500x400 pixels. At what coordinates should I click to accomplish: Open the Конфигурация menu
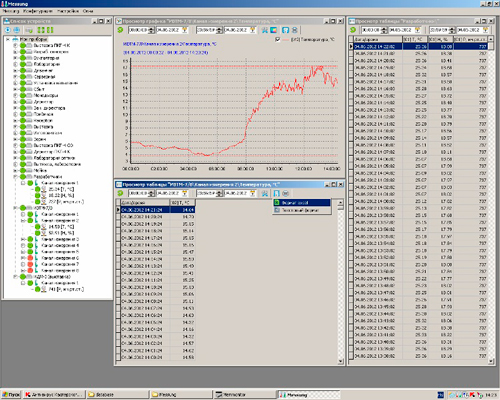click(x=38, y=11)
